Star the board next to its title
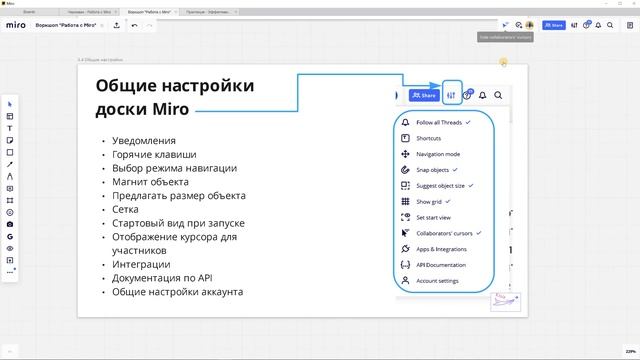 (x=102, y=25)
